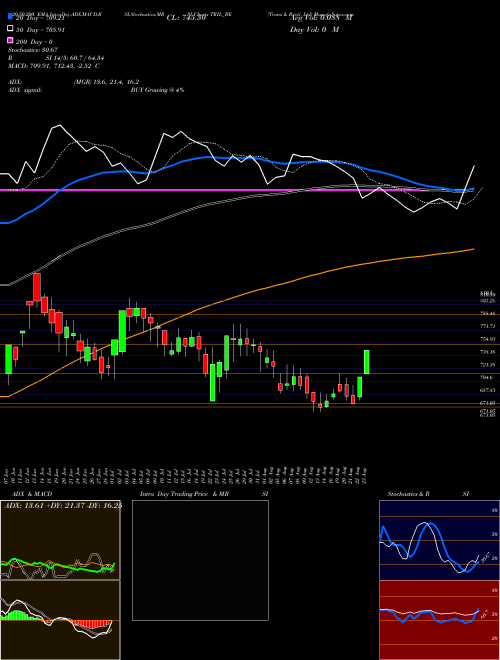Click the 721.38 price axis label
Screen dimensions: 500x660
[x=487, y=365]
